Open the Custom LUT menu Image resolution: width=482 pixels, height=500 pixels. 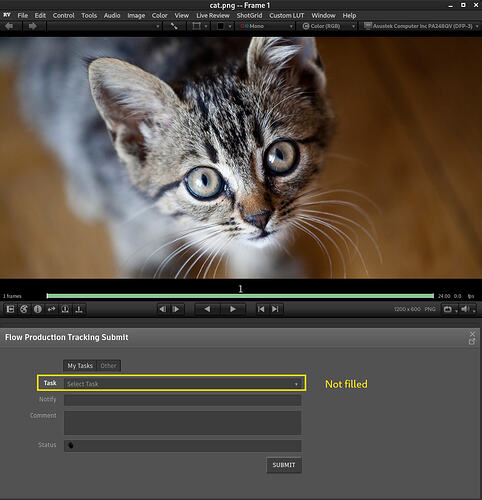[287, 15]
